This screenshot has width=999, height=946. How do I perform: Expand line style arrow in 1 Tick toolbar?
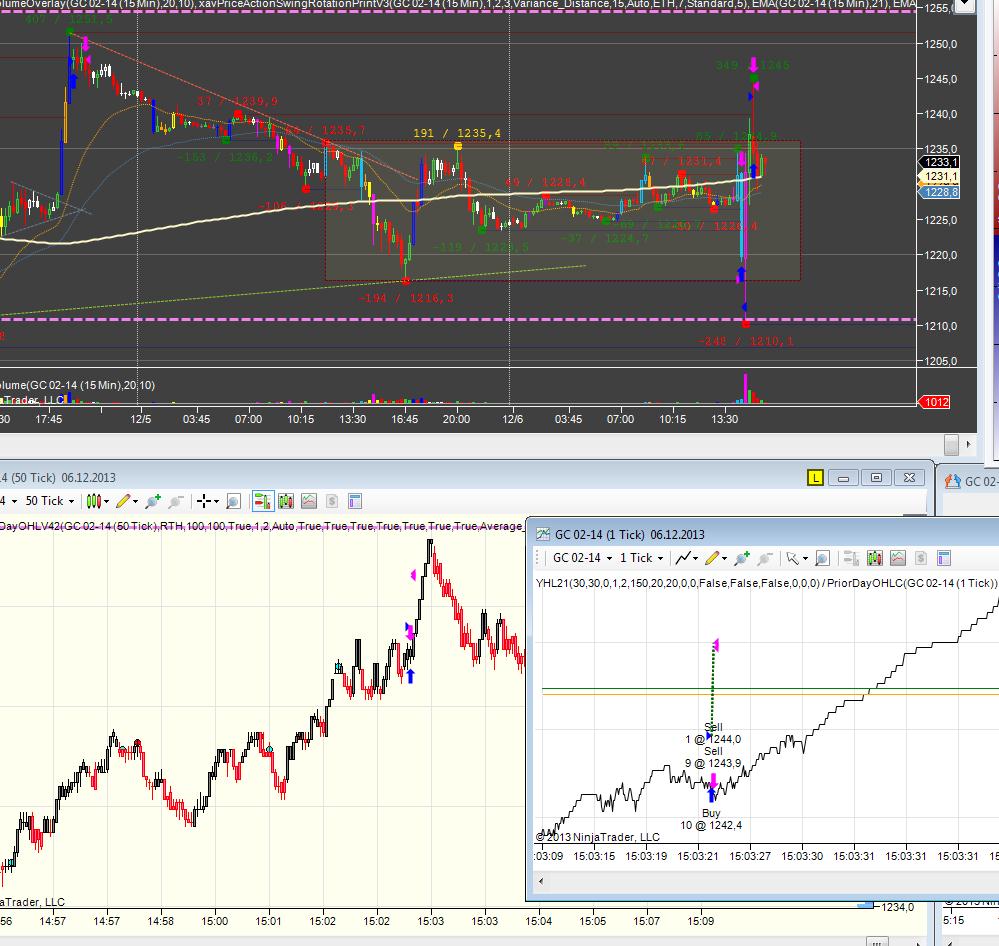point(696,559)
